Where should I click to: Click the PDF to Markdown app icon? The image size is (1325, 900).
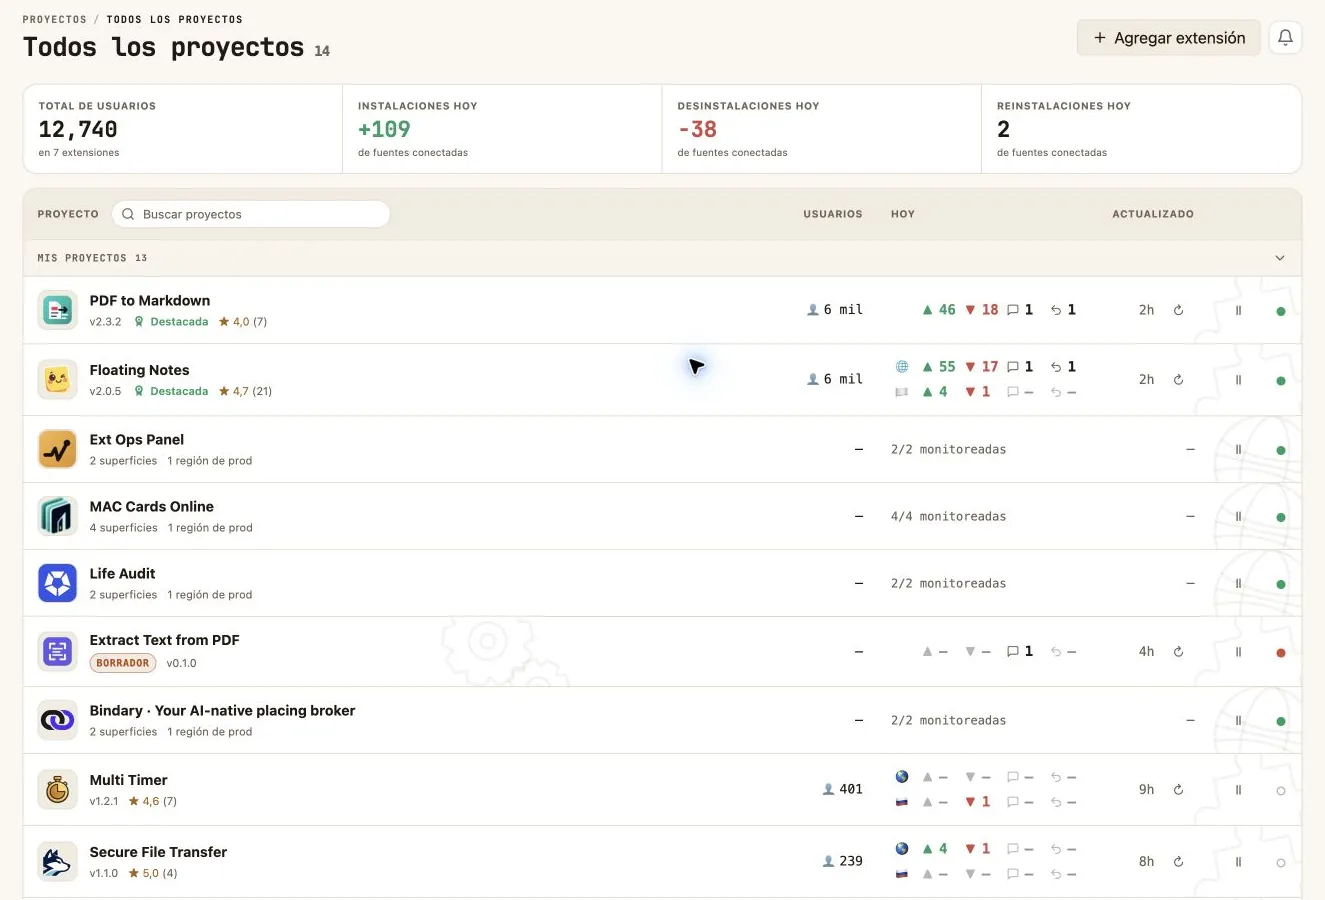pos(57,310)
